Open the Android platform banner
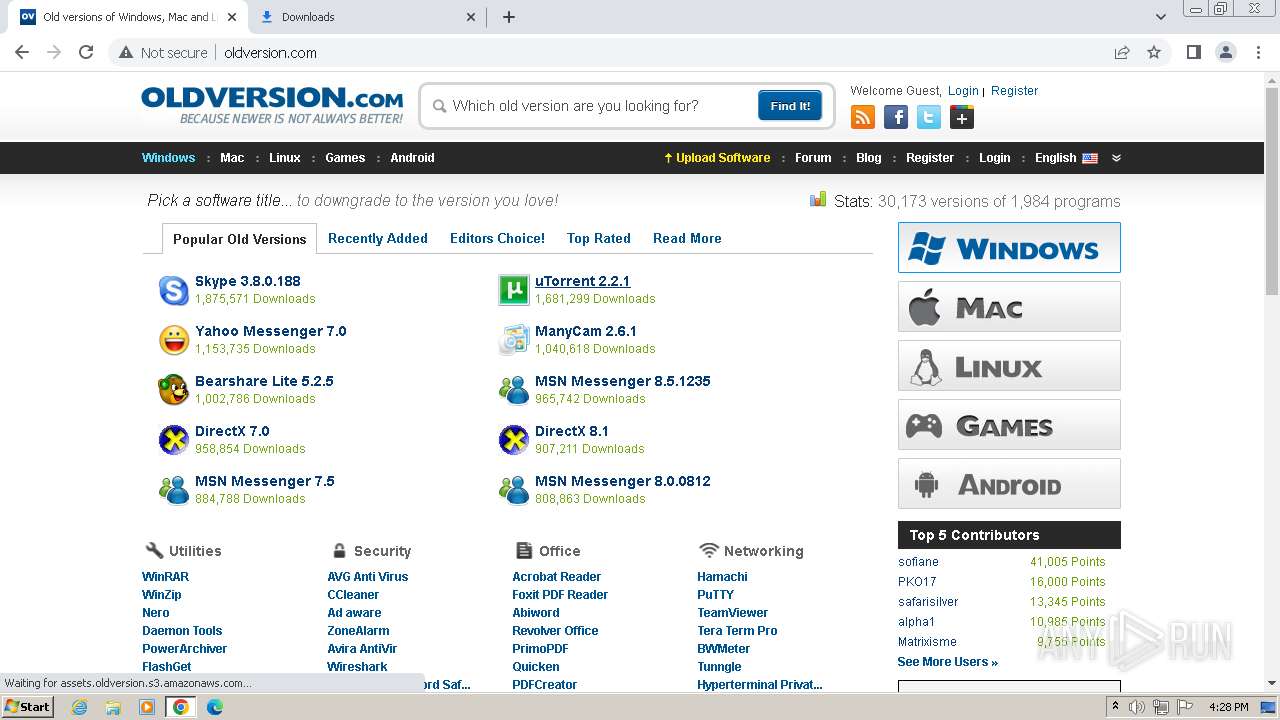The height and width of the screenshot is (720, 1280). [x=1009, y=484]
